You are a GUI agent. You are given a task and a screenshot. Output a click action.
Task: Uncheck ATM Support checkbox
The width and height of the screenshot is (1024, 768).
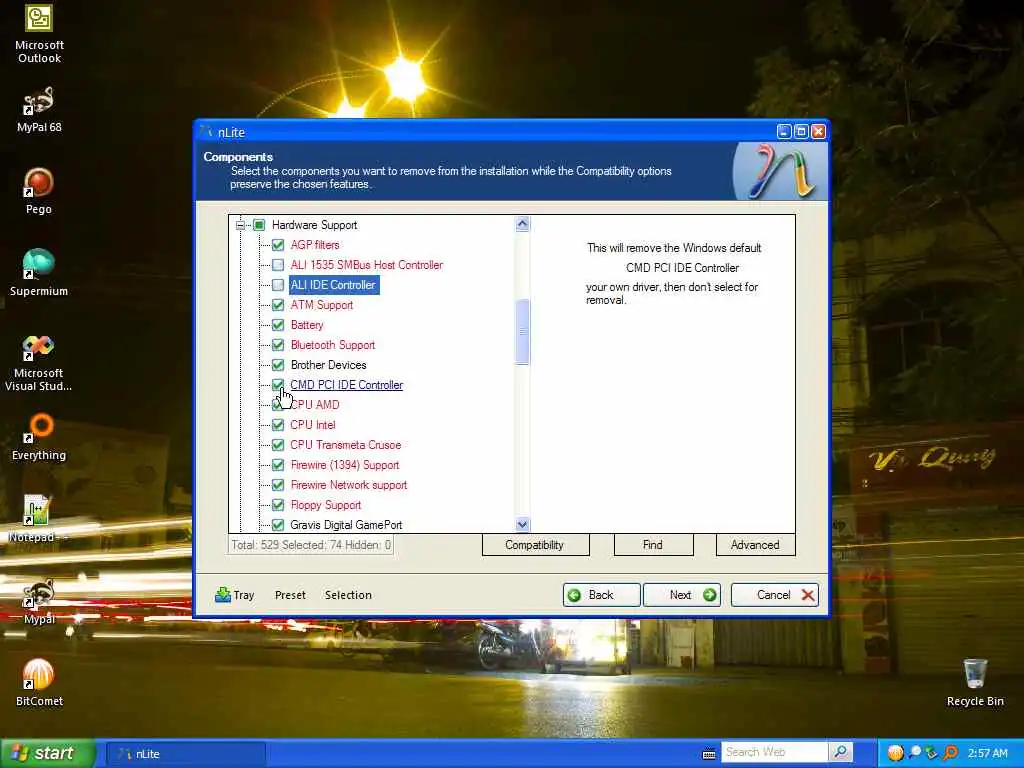click(278, 305)
